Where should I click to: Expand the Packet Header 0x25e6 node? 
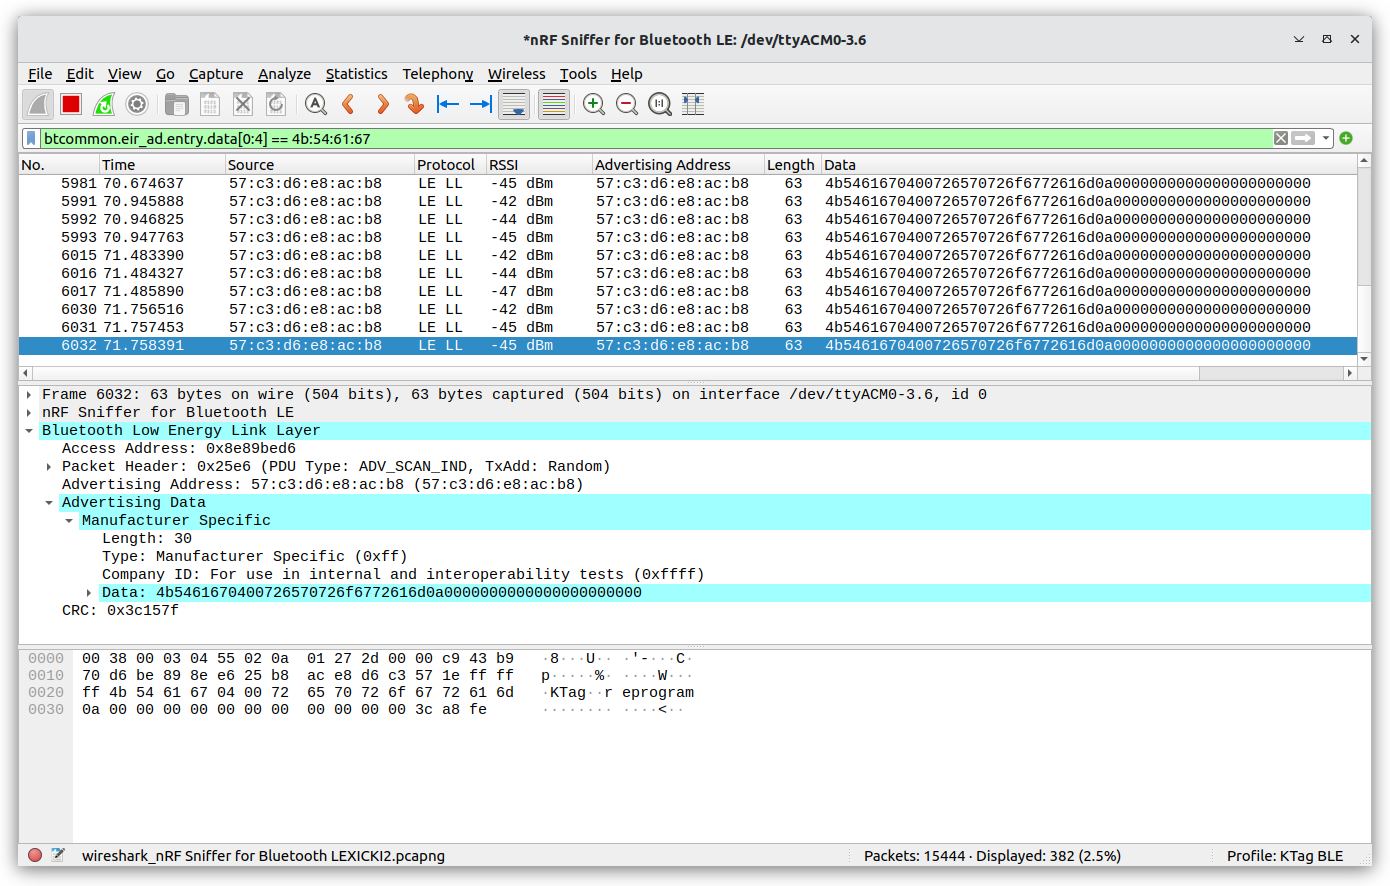(x=49, y=467)
